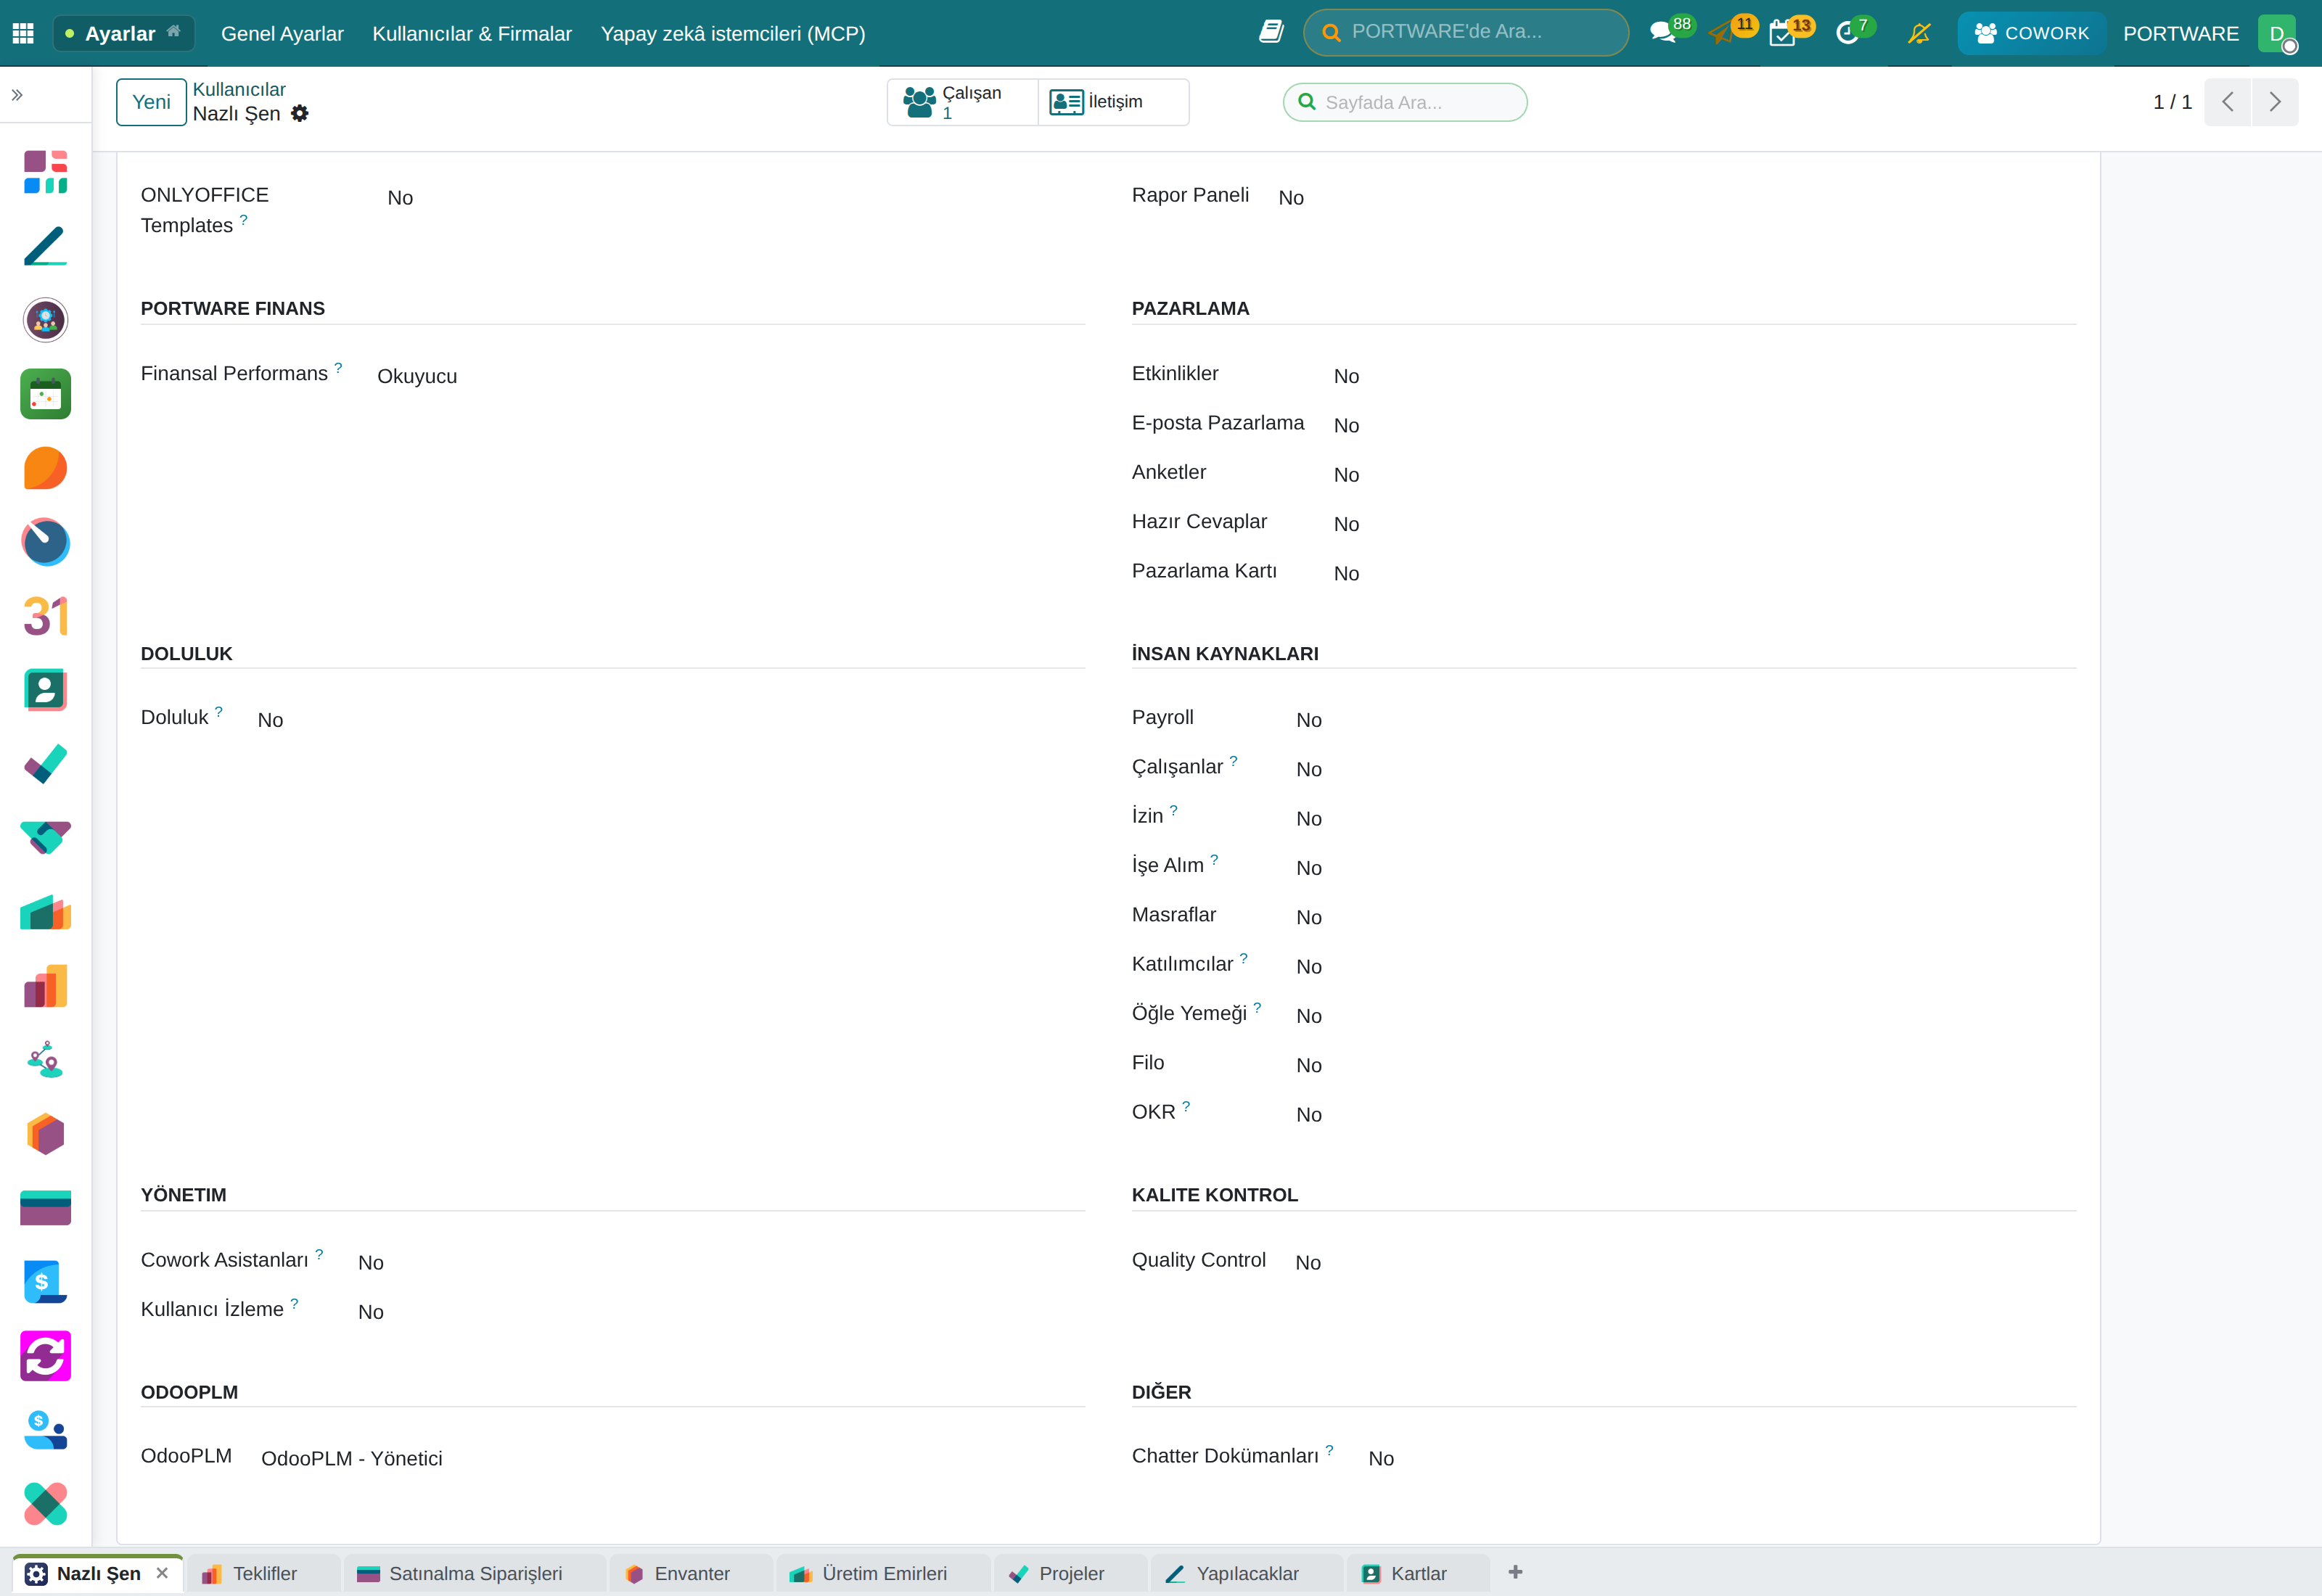Open the İletişim smart button
The width and height of the screenshot is (2322, 1596).
coord(1113,102)
